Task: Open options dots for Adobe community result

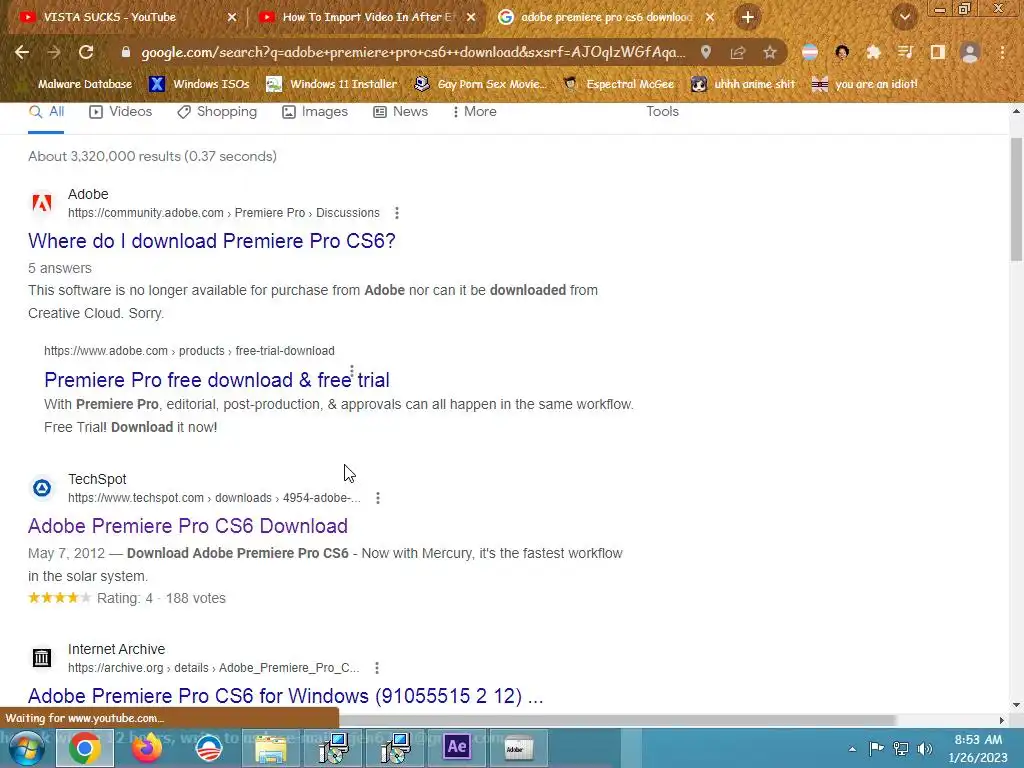Action: (x=396, y=213)
